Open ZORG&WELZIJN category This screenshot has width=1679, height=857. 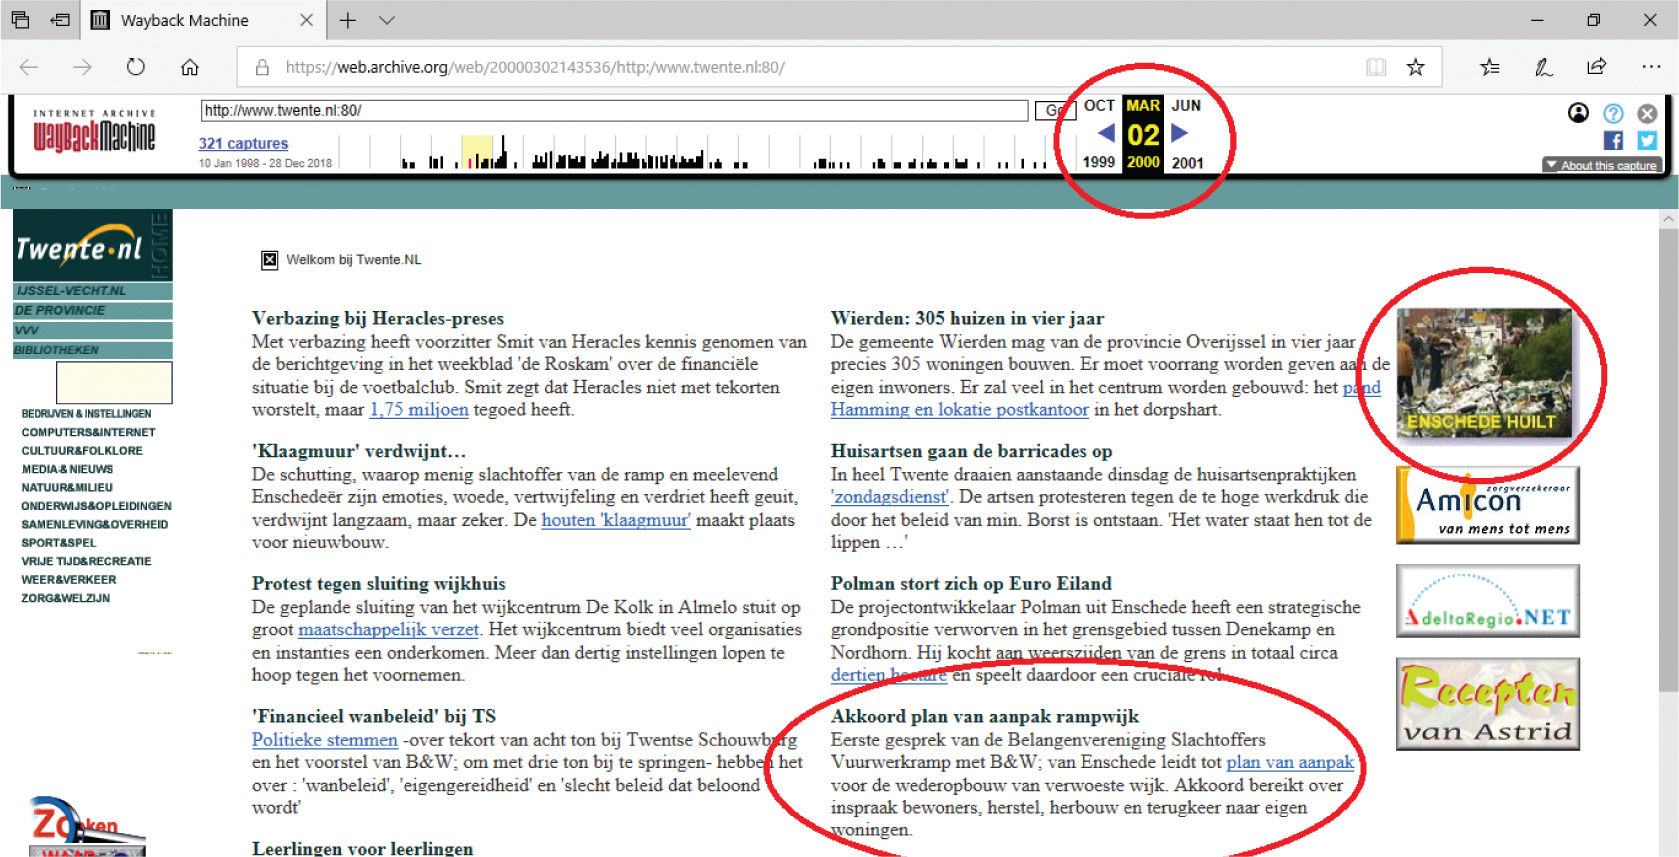pyautogui.click(x=66, y=598)
